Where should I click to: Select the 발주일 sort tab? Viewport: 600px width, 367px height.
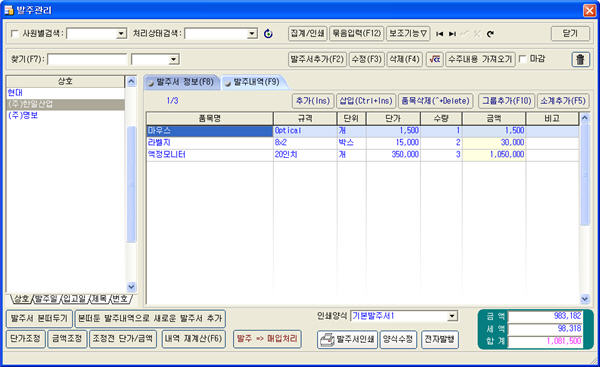point(46,298)
